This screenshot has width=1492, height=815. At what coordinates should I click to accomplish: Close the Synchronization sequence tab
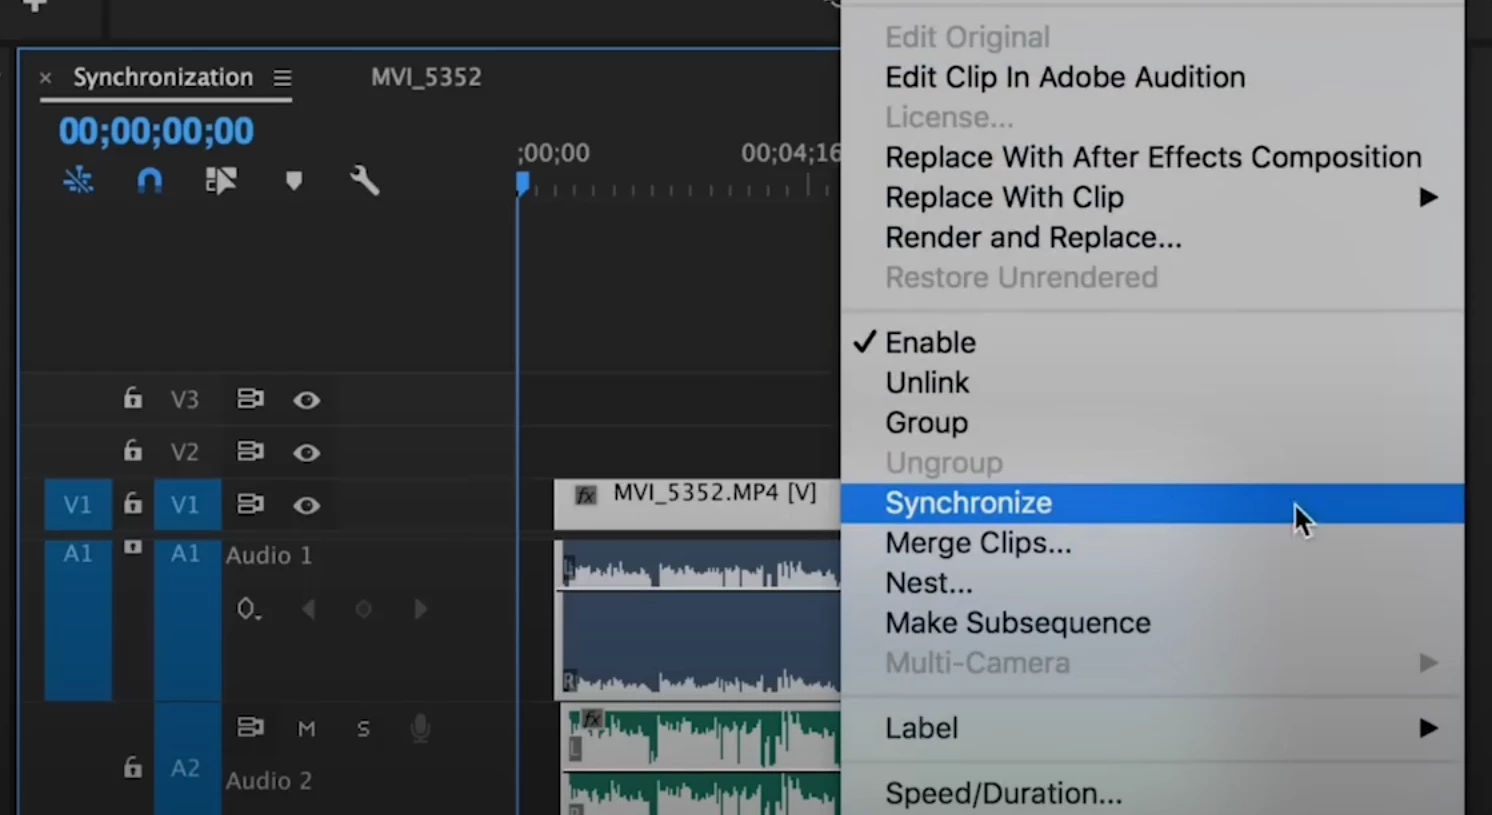45,77
